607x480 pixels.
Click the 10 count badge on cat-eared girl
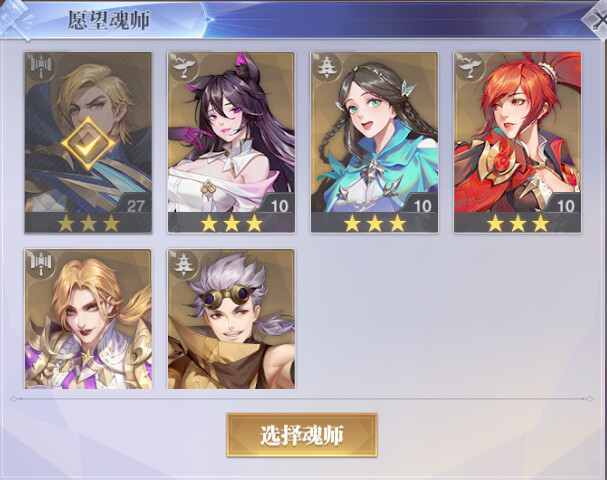click(x=279, y=206)
